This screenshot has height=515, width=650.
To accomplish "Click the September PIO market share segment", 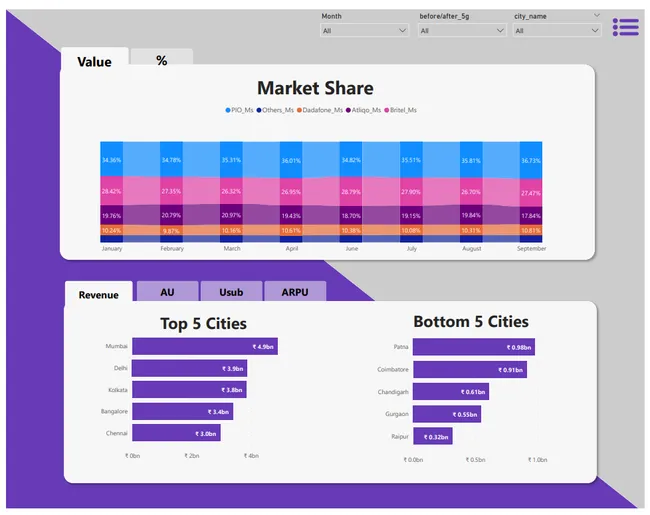I will (531, 160).
